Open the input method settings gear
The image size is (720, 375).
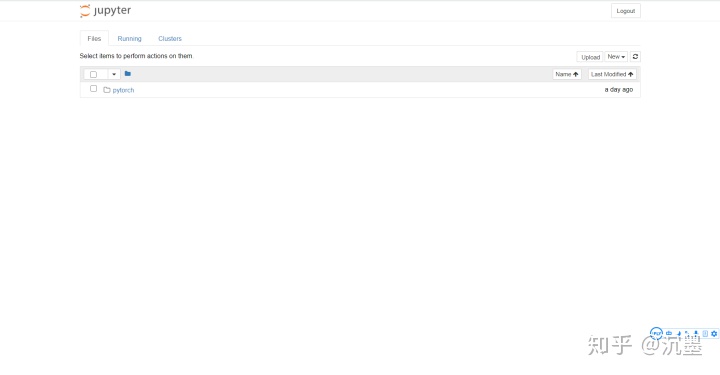pyautogui.click(x=714, y=334)
